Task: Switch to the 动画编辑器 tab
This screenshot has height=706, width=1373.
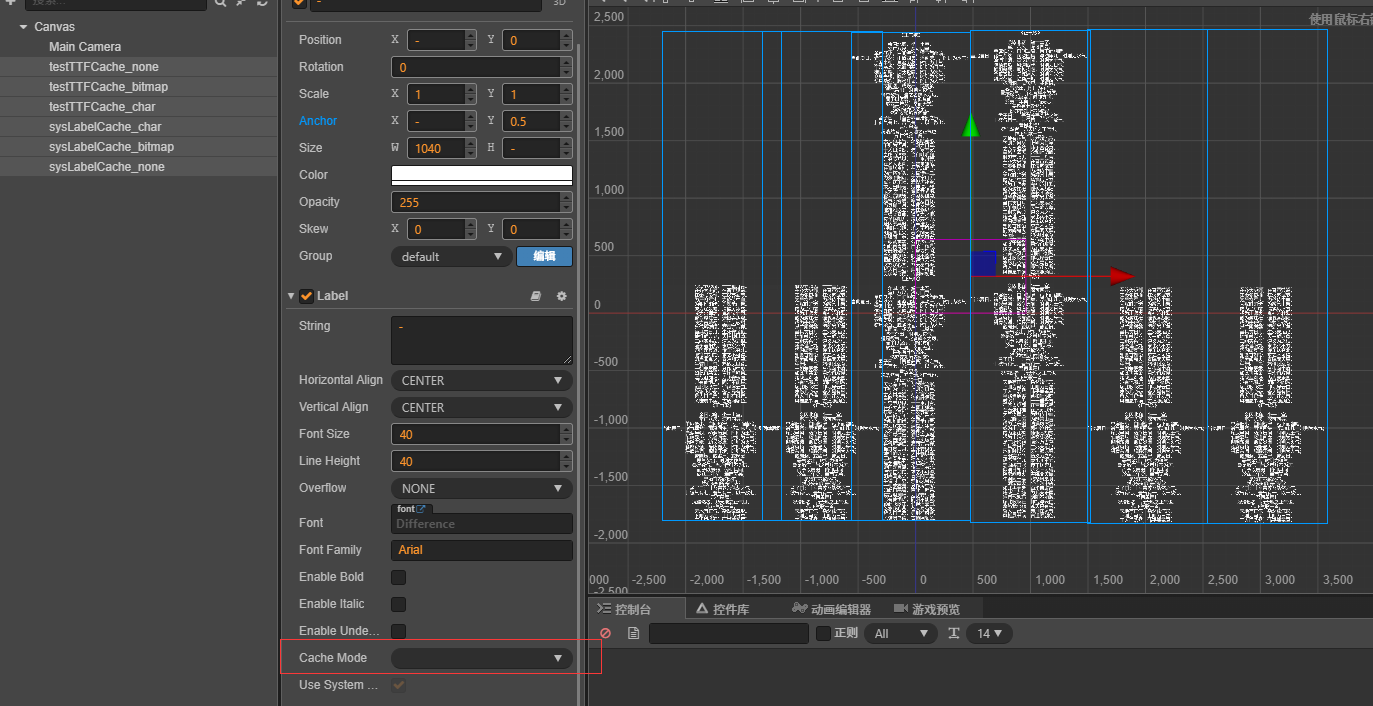Action: coord(830,609)
